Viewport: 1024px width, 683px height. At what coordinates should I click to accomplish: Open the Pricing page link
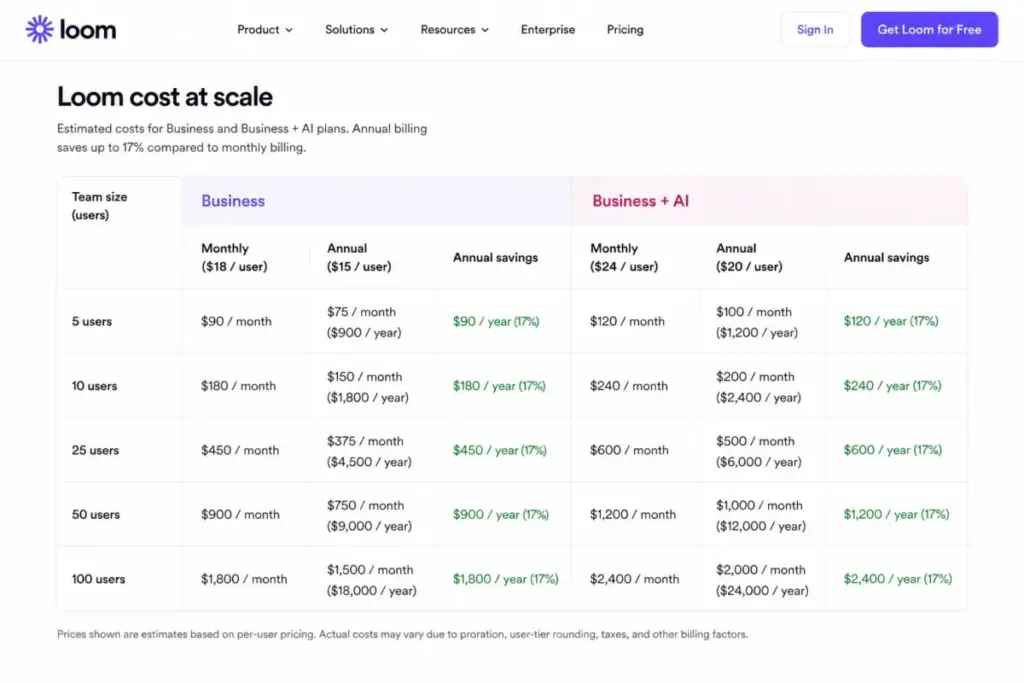tap(625, 29)
